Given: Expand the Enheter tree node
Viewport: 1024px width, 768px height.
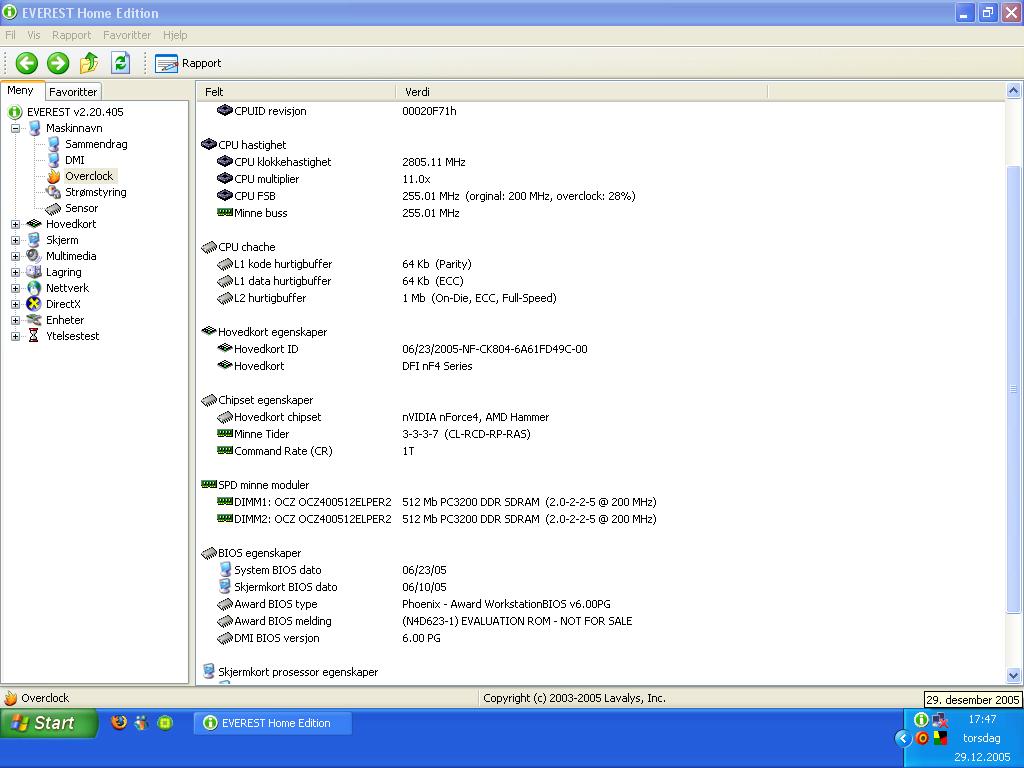Looking at the screenshot, I should 15,320.
